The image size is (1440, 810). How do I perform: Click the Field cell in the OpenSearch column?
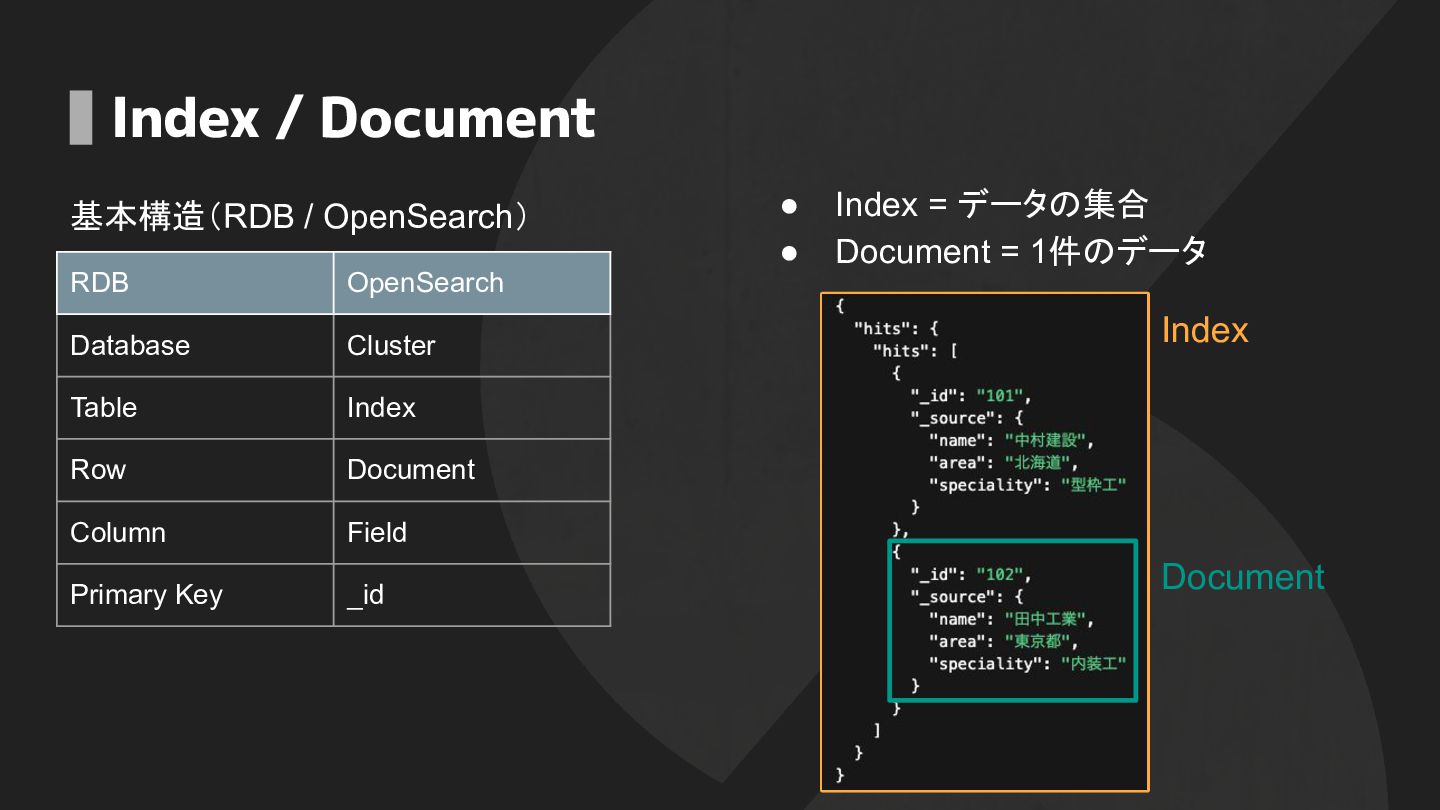coord(471,533)
